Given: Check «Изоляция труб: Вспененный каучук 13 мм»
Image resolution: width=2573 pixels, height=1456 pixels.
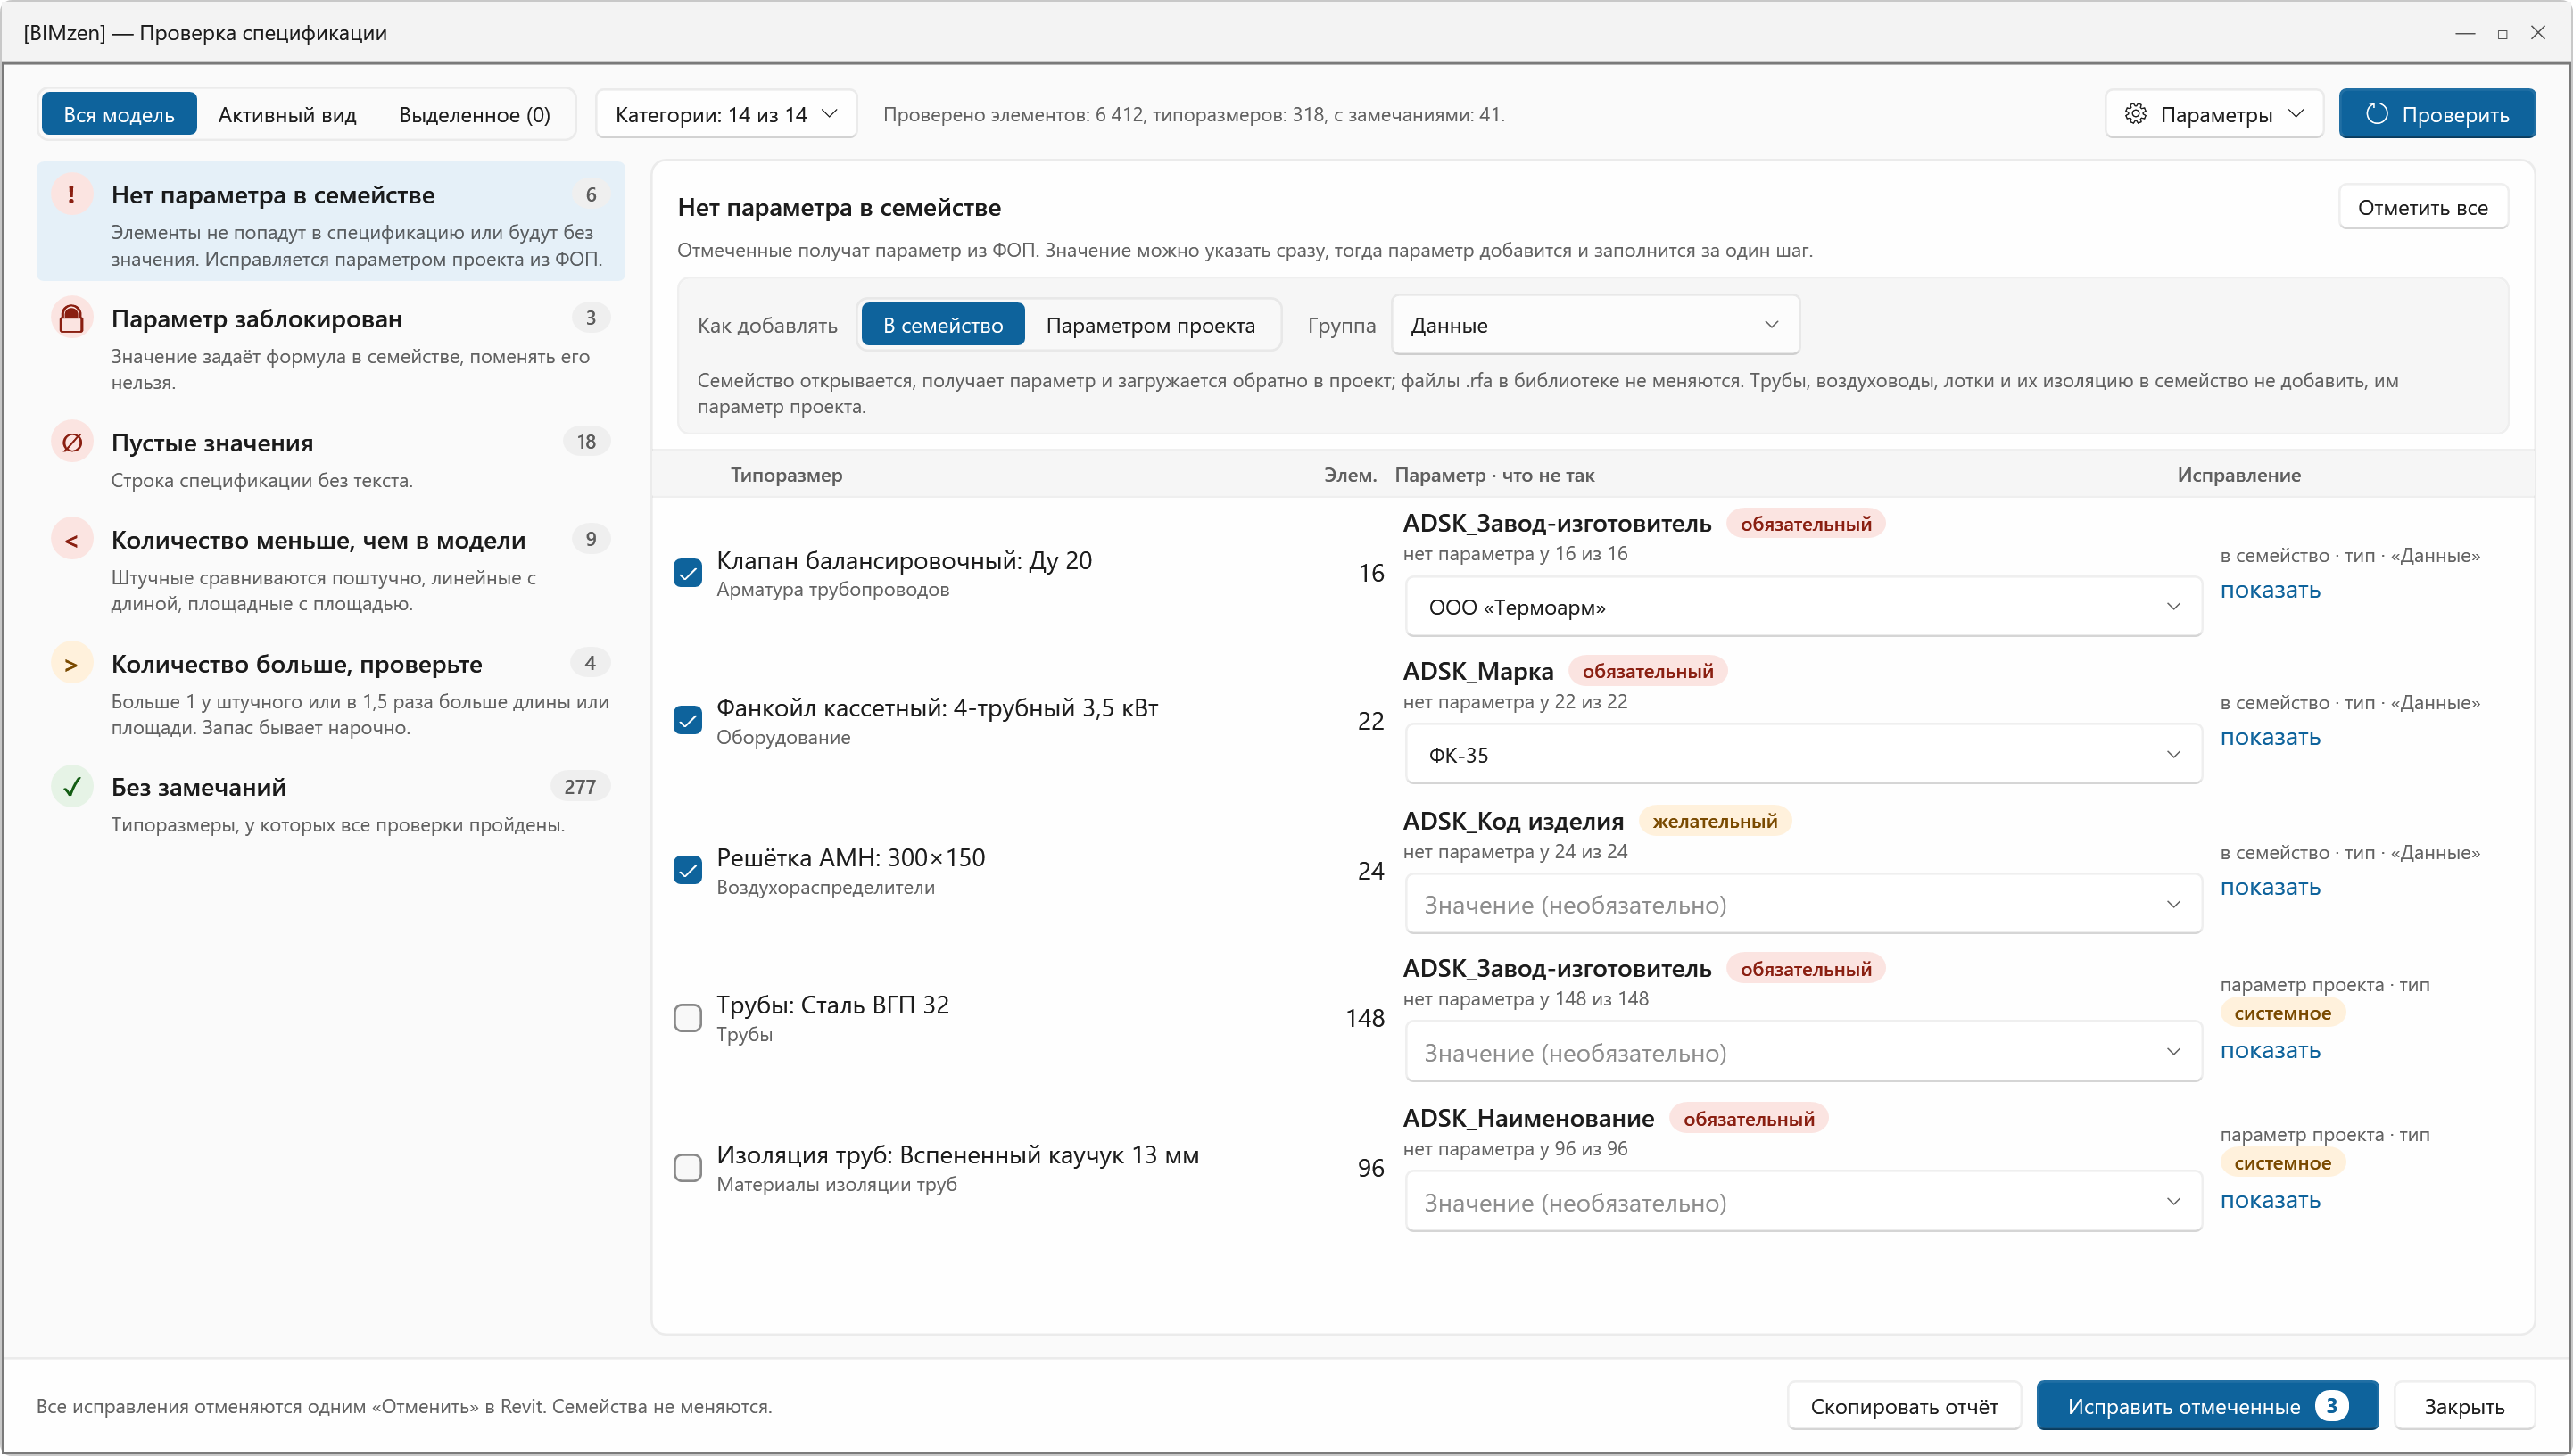Looking at the screenshot, I should (687, 1168).
